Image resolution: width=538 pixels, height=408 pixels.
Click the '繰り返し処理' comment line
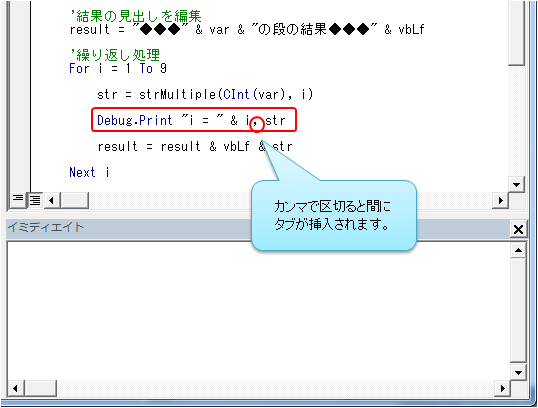coord(115,55)
